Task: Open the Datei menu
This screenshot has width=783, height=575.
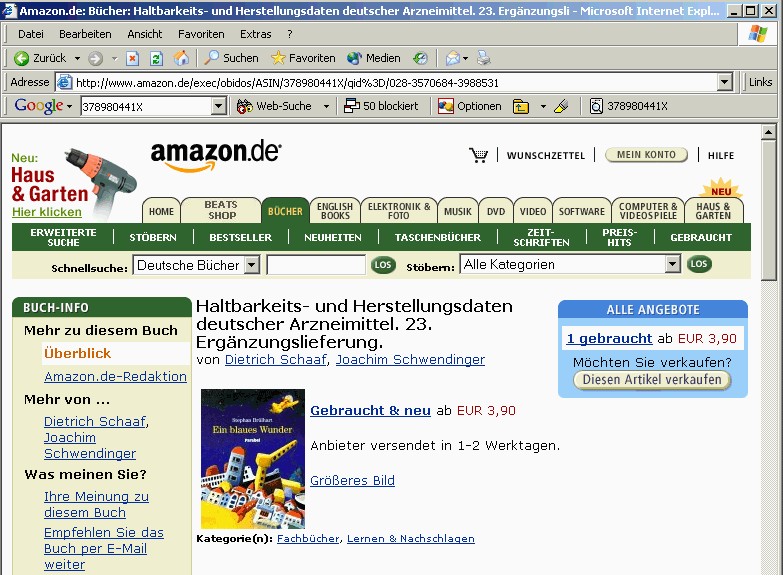Action: coord(30,34)
